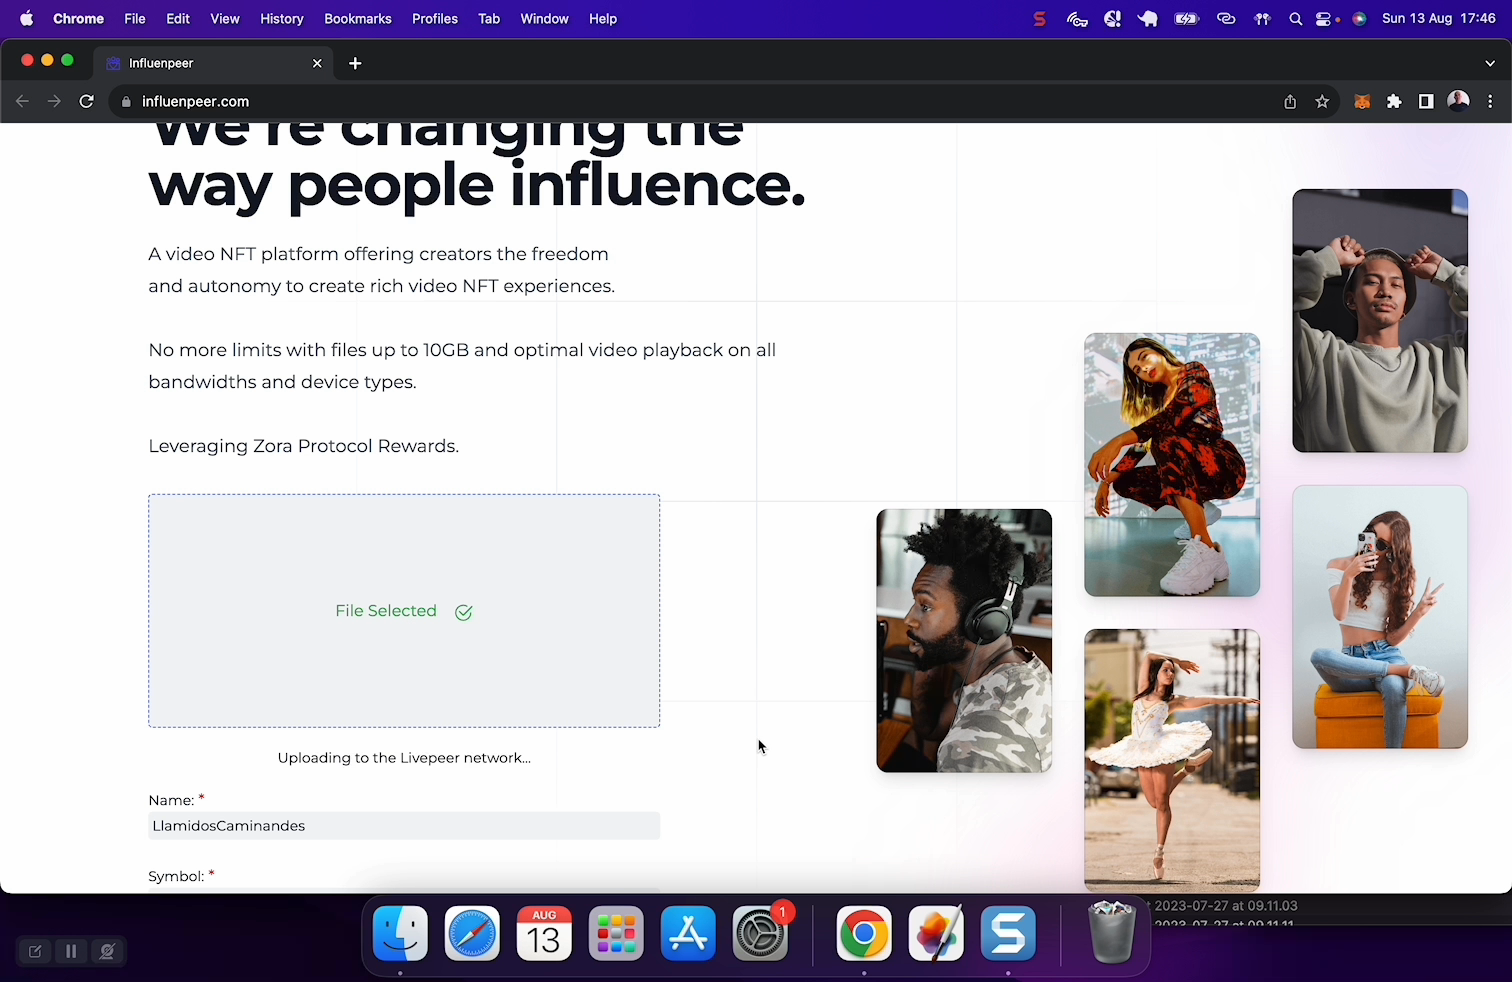Open System Settings from the Dock

point(760,933)
